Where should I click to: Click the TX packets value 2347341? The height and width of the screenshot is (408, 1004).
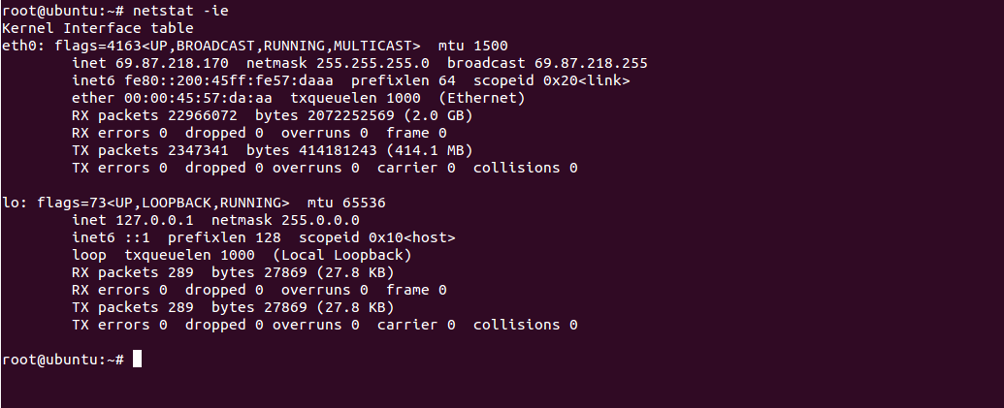(198, 151)
